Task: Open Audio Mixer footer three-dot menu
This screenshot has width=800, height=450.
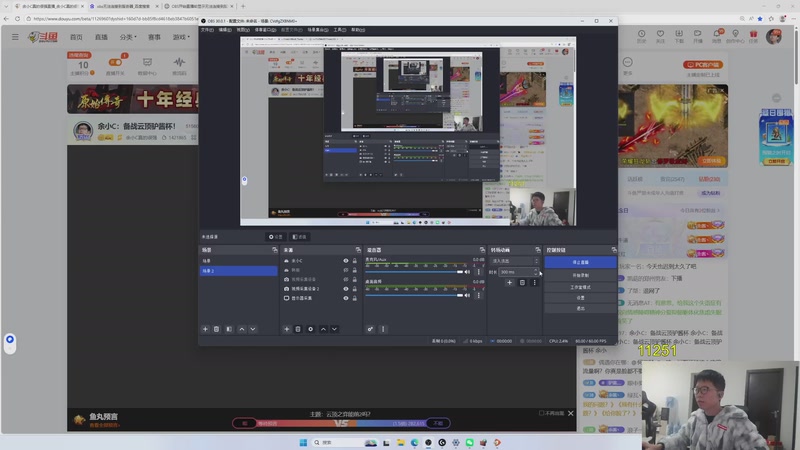Action: click(383, 329)
